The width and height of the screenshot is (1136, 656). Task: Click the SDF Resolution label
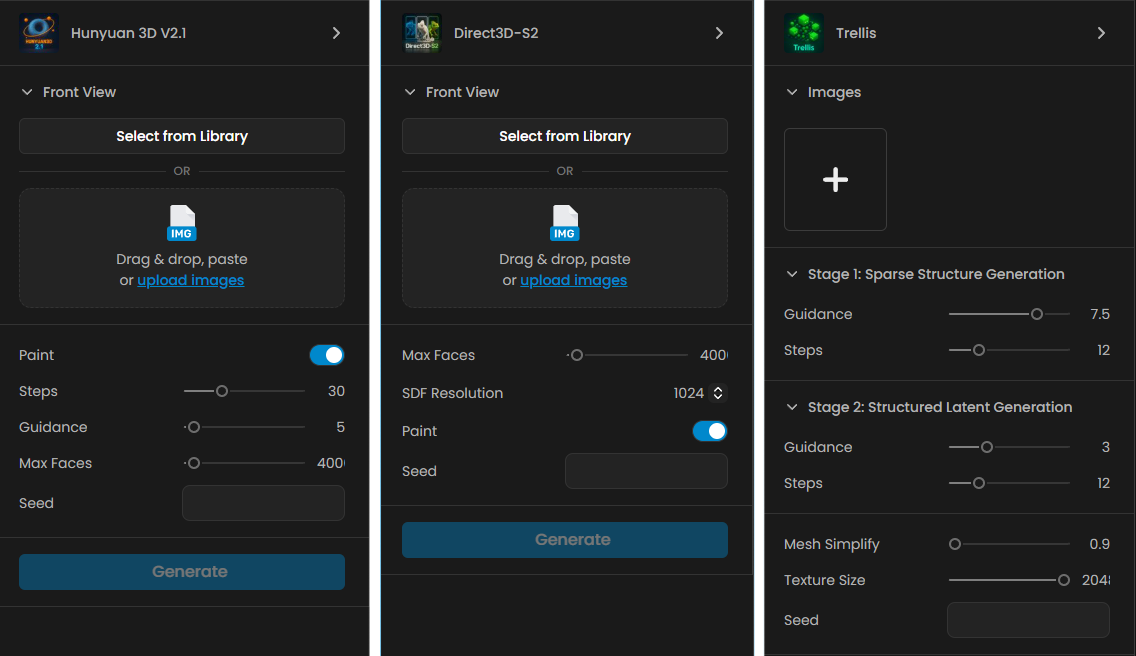click(452, 393)
